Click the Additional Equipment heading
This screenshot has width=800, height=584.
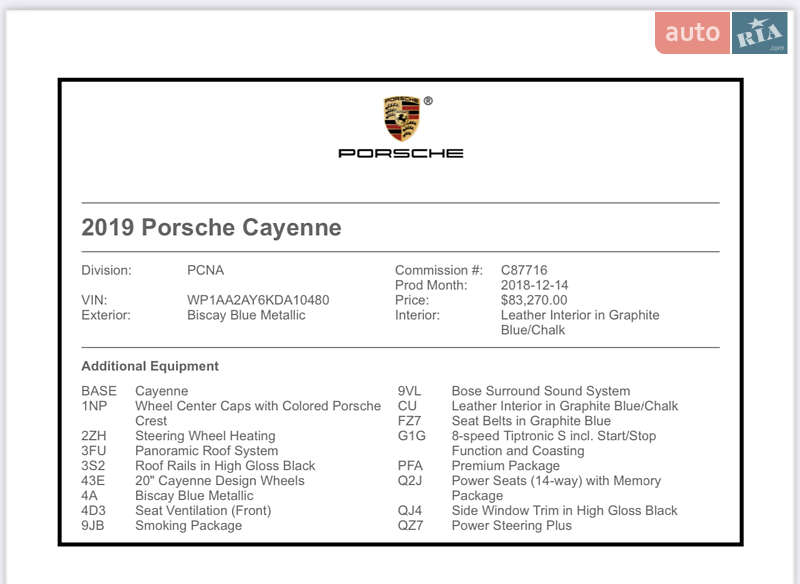coord(149,366)
